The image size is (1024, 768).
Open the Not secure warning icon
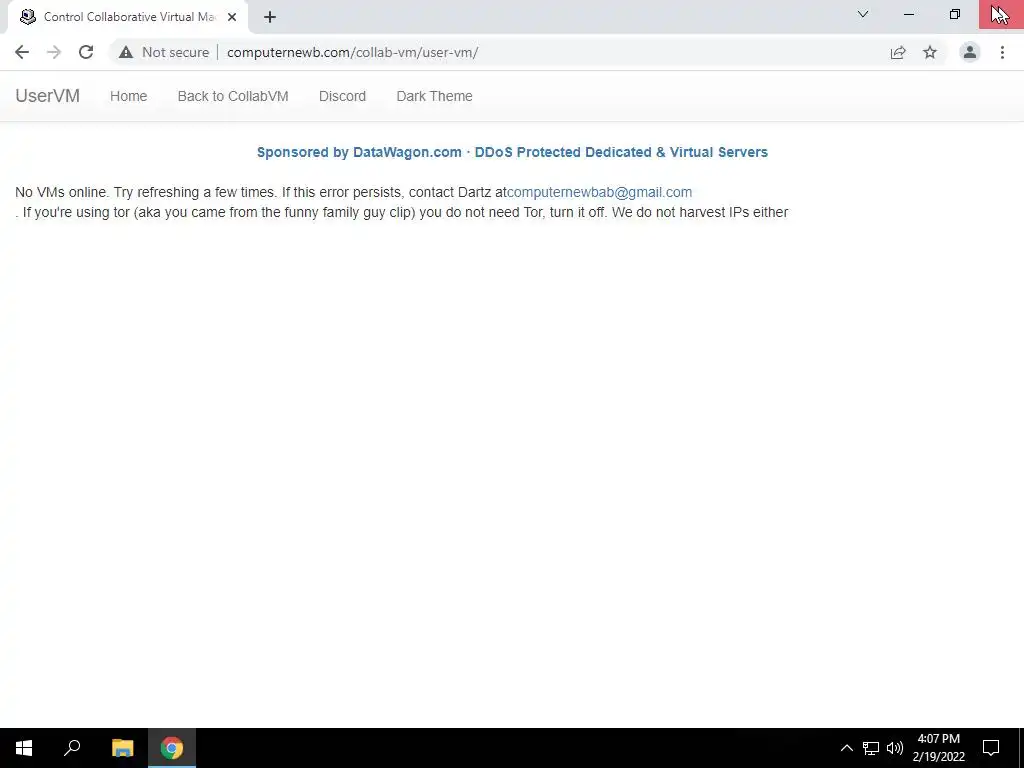(126, 52)
